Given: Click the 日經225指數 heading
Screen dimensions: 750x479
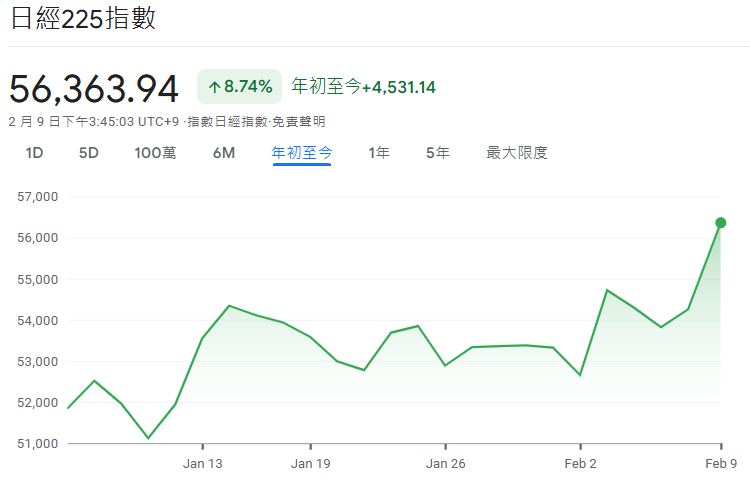Looking at the screenshot, I should [83, 20].
